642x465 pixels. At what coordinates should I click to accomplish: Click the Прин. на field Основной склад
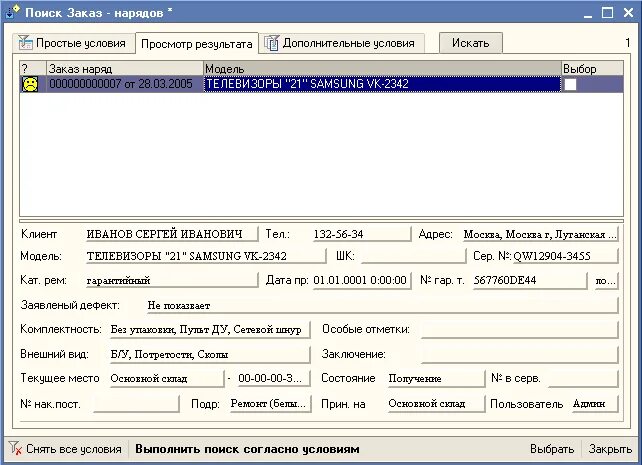436,404
